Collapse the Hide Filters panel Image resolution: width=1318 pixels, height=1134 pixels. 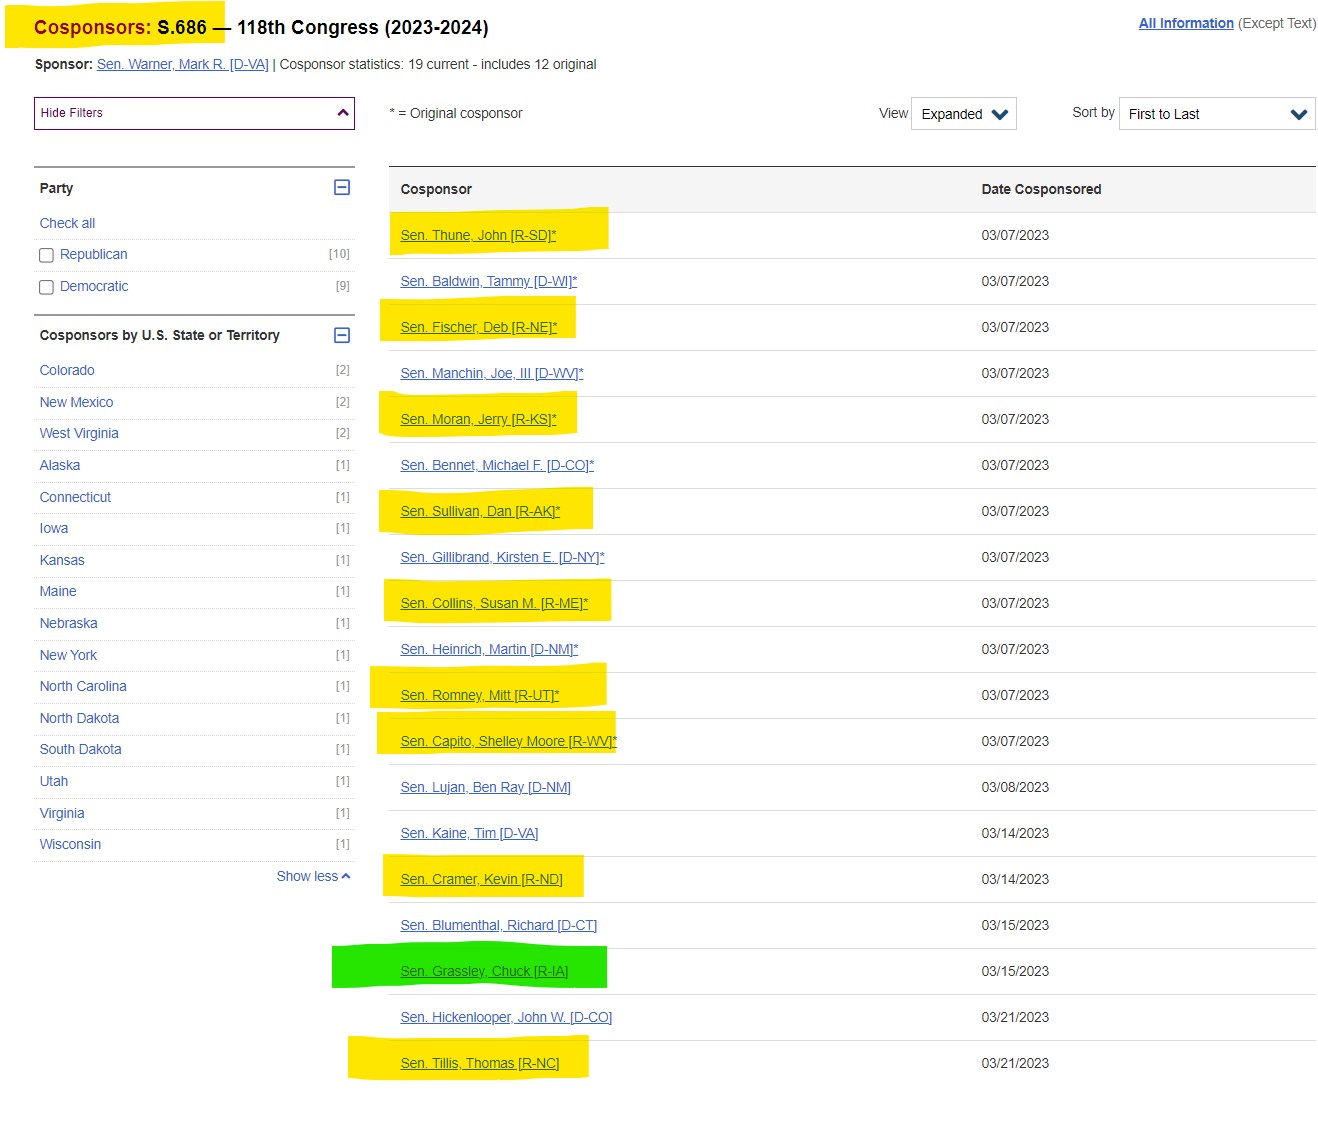(194, 113)
